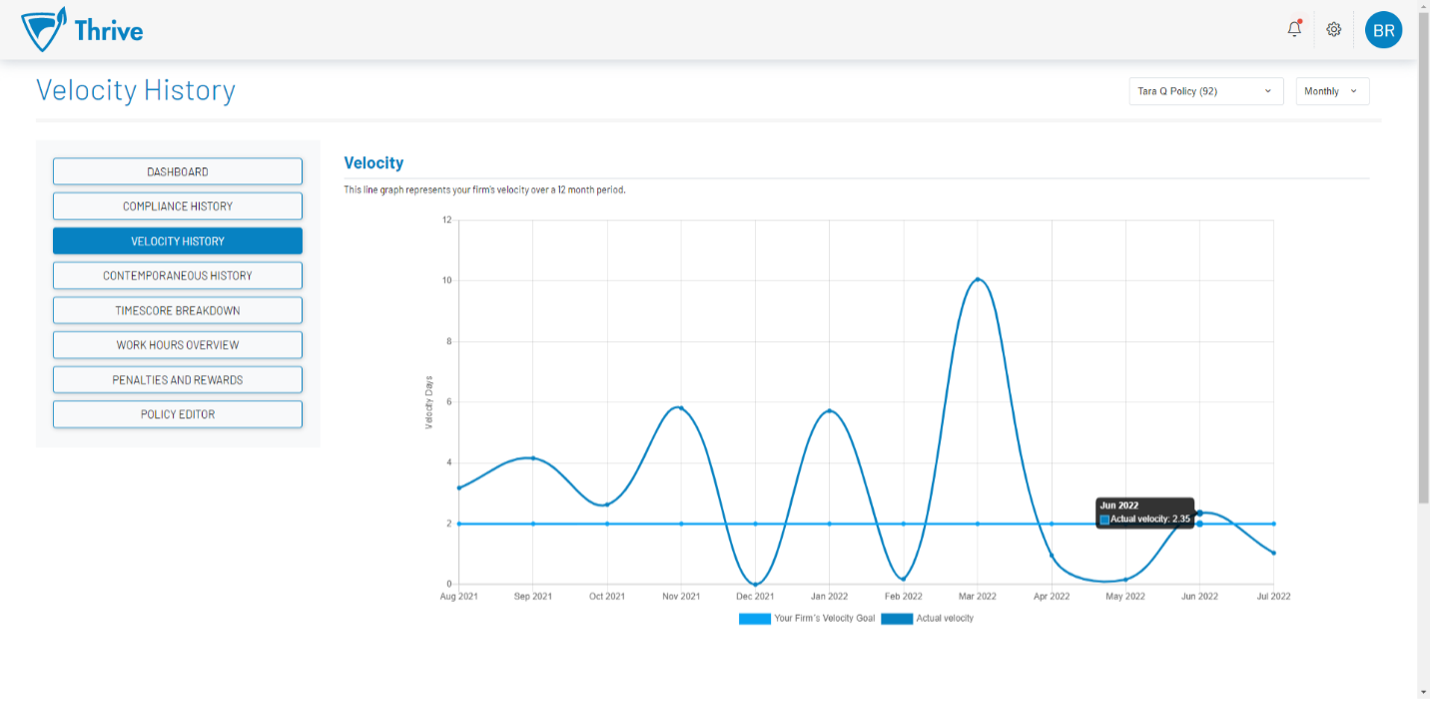Navigate to Penalties and Rewards
Image resolution: width=1430 pixels, height=702 pixels.
pyautogui.click(x=177, y=380)
